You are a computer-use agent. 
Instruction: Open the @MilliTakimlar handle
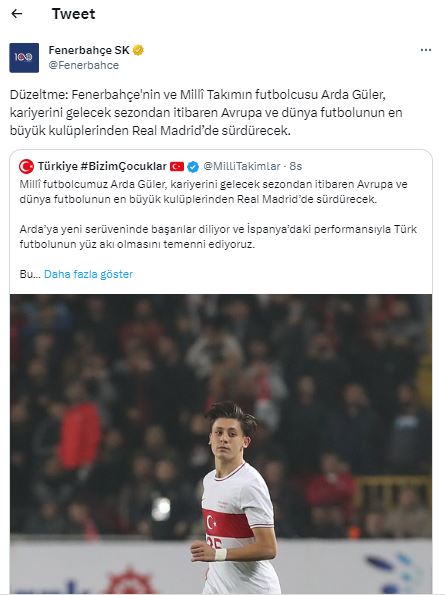[242, 166]
